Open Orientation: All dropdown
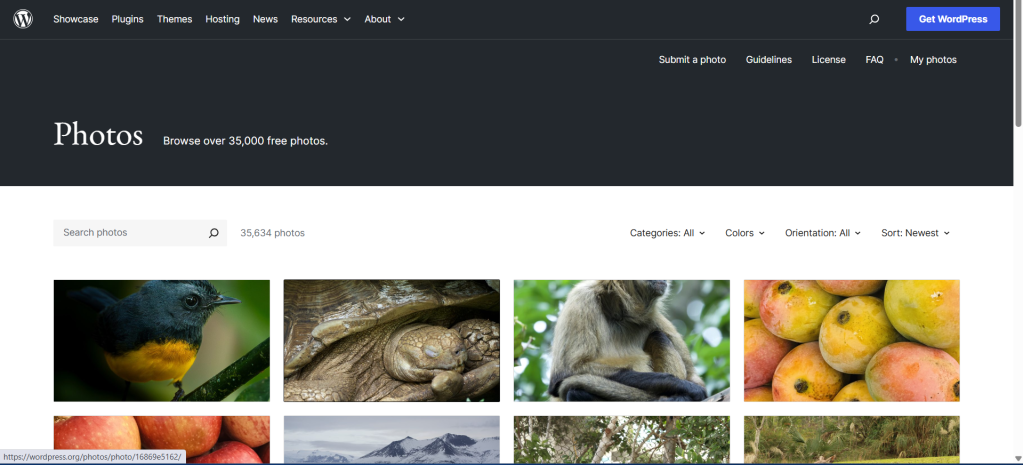The height and width of the screenshot is (465, 1023). click(823, 233)
